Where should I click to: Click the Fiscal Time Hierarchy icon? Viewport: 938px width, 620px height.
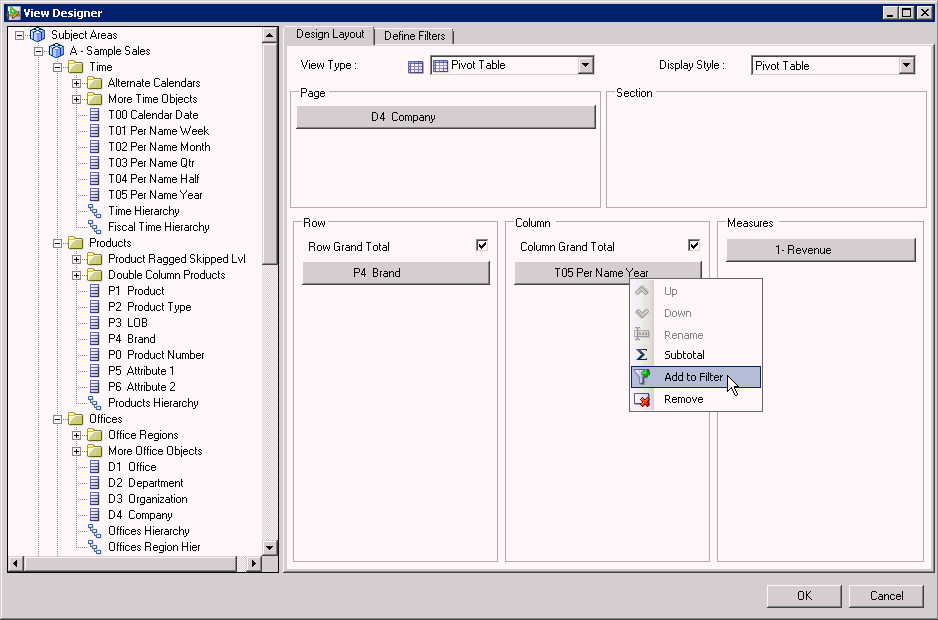[95, 227]
